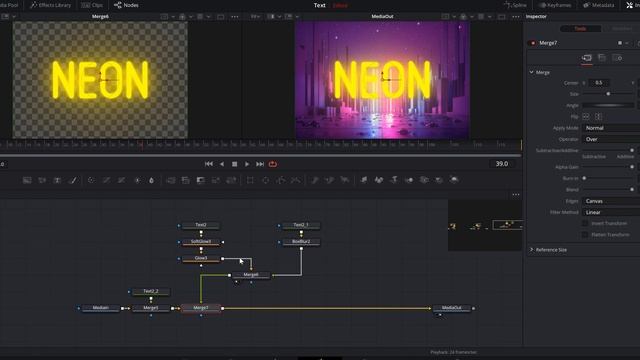This screenshot has width=640, height=360.
Task: Switch to the Tools tab in Inspector
Action: 580,29
